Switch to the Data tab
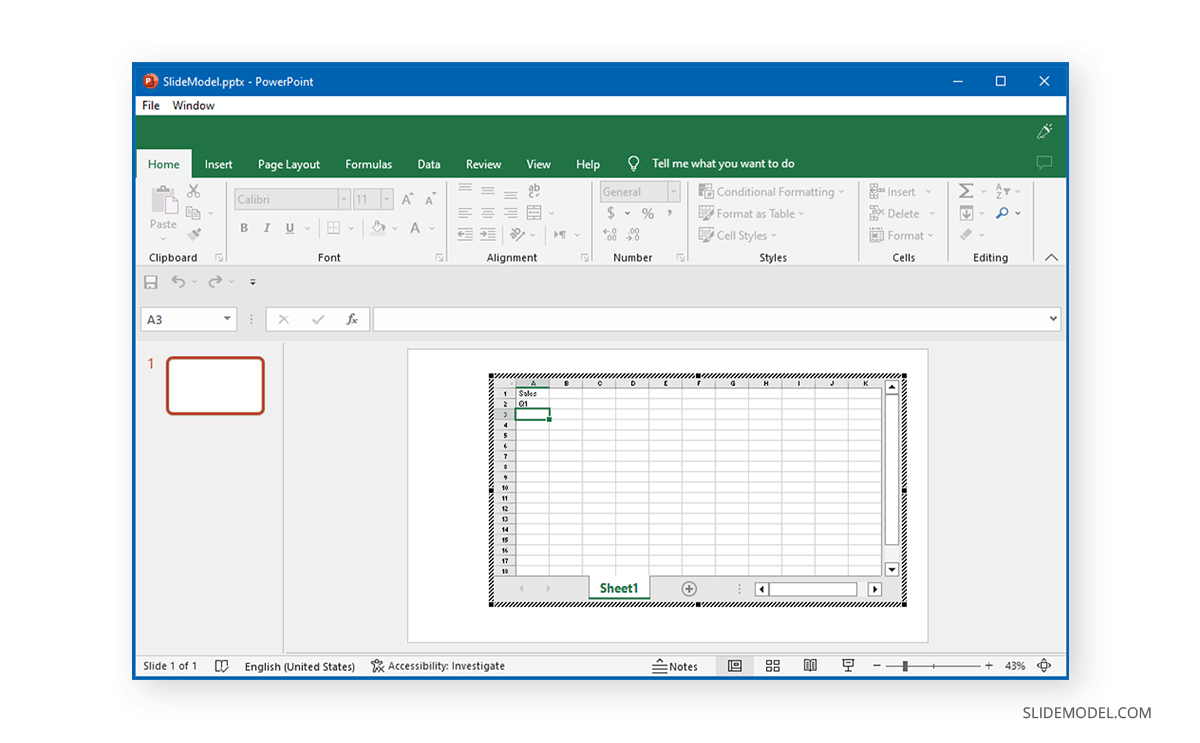Screen dimensions: 1200x743 [x=429, y=164]
